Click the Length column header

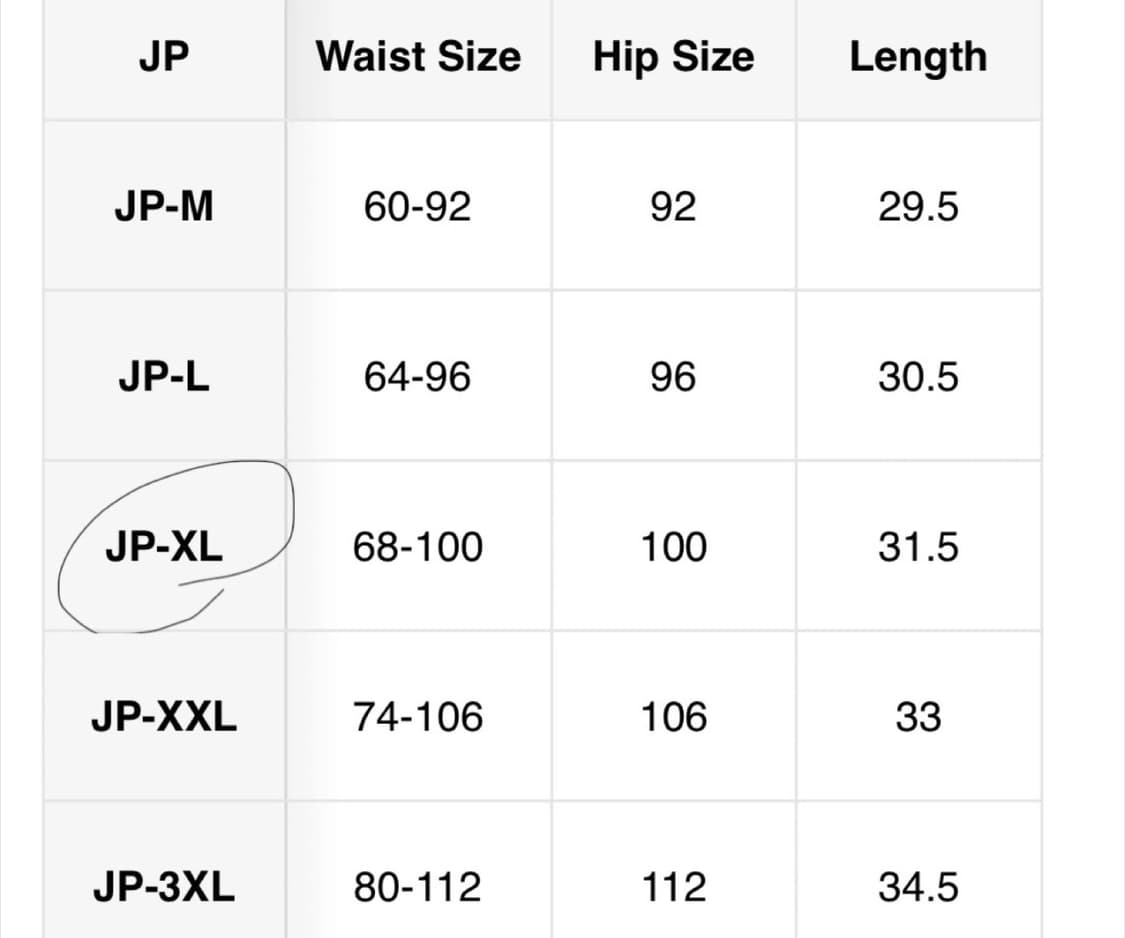coord(918,57)
